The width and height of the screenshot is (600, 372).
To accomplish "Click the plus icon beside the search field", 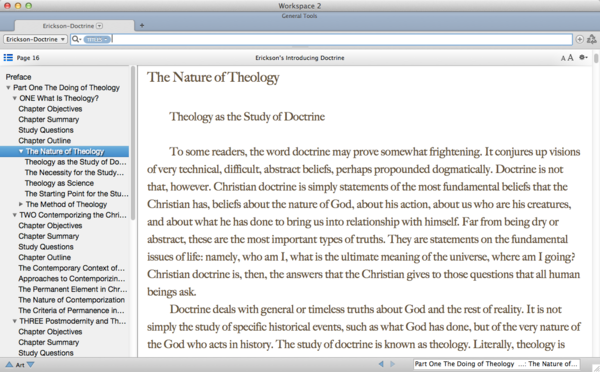I will [579, 39].
